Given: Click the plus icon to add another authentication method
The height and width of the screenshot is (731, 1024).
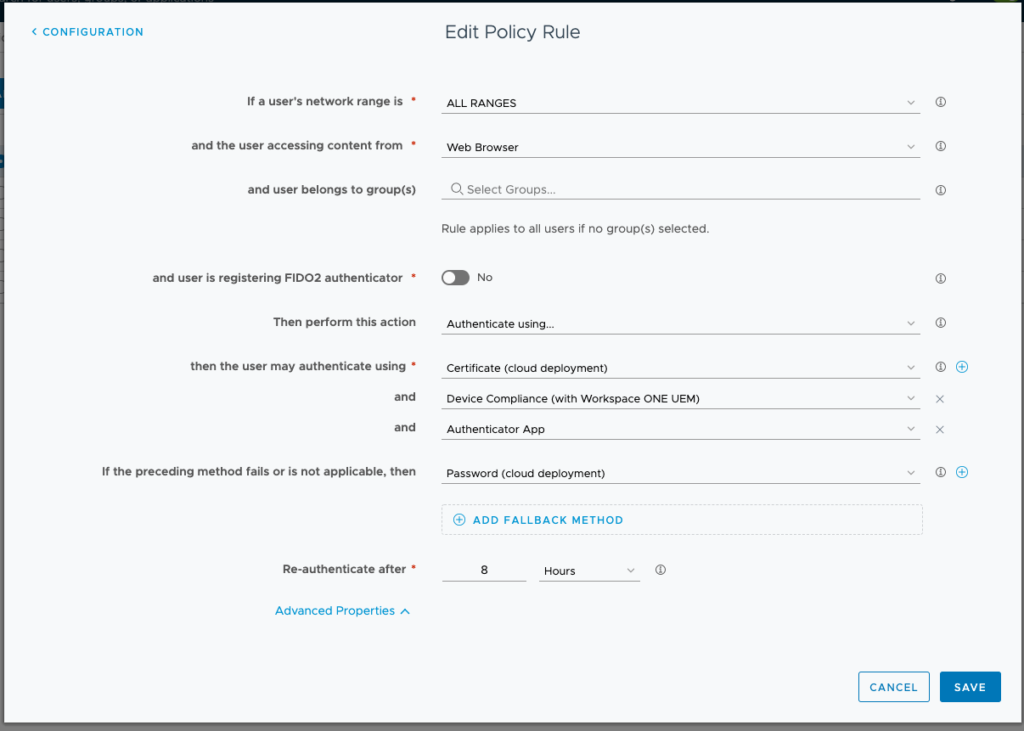Looking at the screenshot, I should [x=962, y=366].
